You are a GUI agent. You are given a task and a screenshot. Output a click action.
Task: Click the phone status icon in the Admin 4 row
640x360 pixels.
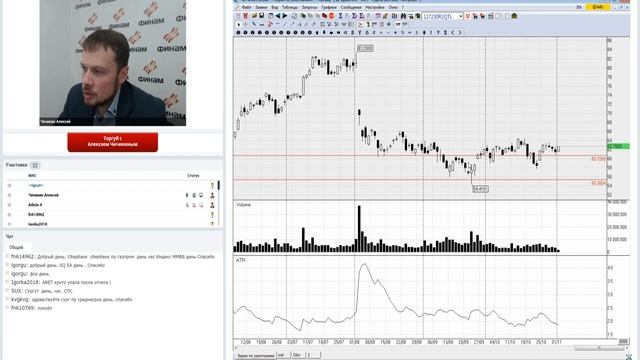[187, 205]
